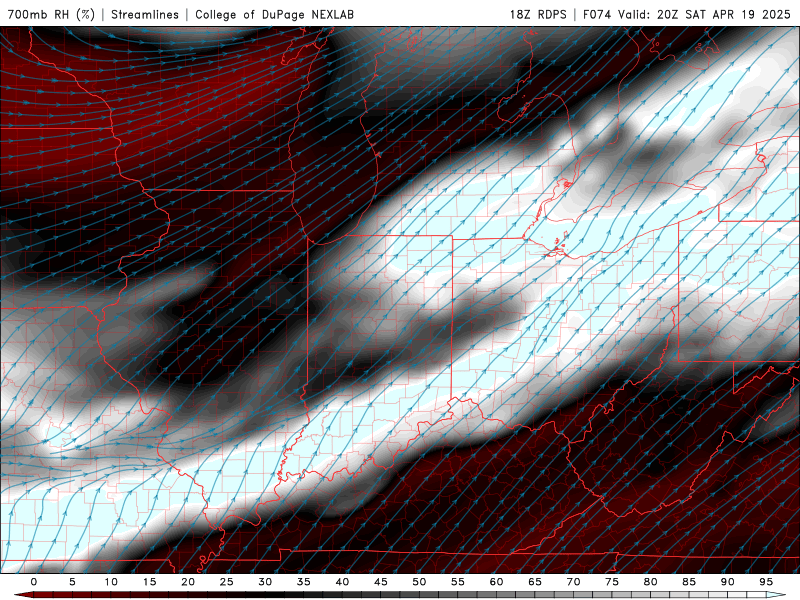Click the colorbar label "55"
800x600 pixels.
click(458, 582)
